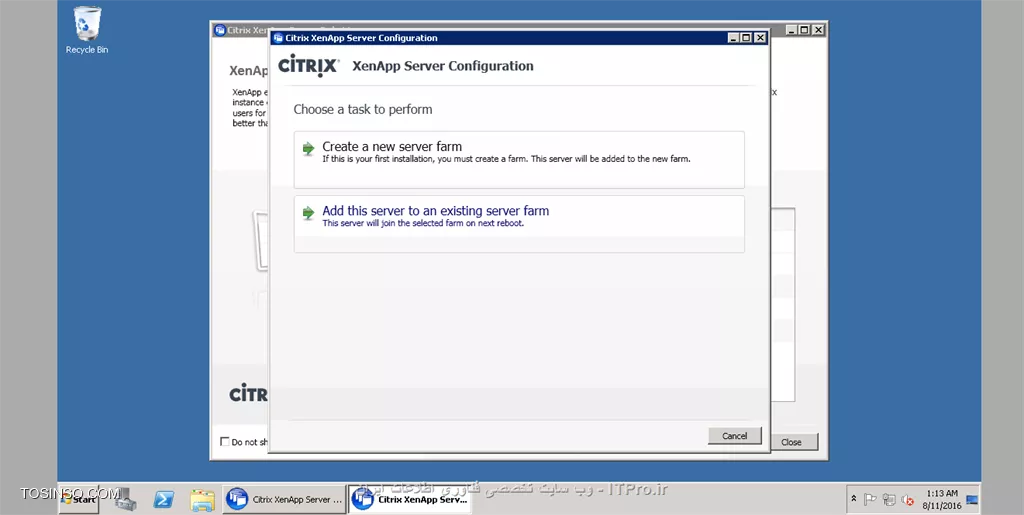This screenshot has width=1024, height=515.
Task: Click the muted speaker tray icon
Action: click(908, 500)
